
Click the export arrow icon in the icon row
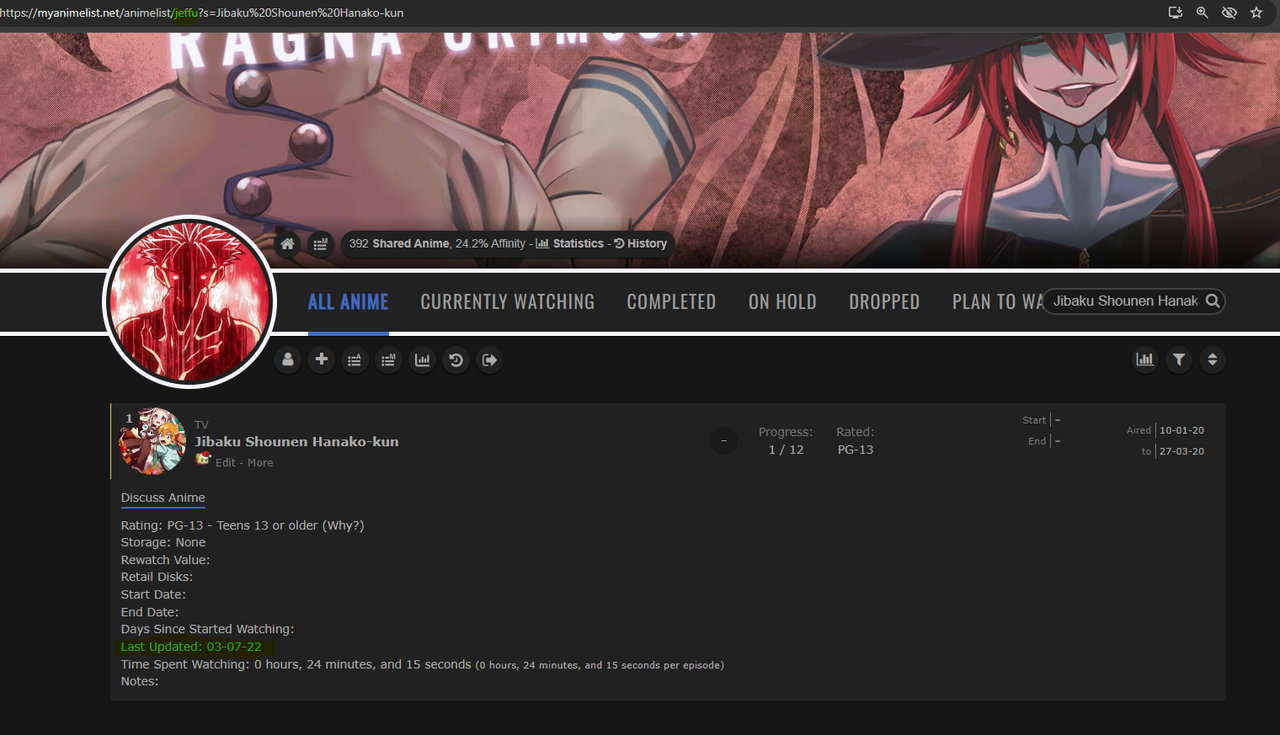tap(489, 360)
